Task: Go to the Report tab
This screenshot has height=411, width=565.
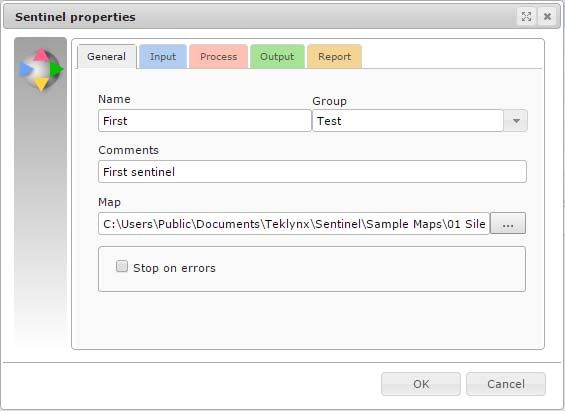Action: coord(334,57)
